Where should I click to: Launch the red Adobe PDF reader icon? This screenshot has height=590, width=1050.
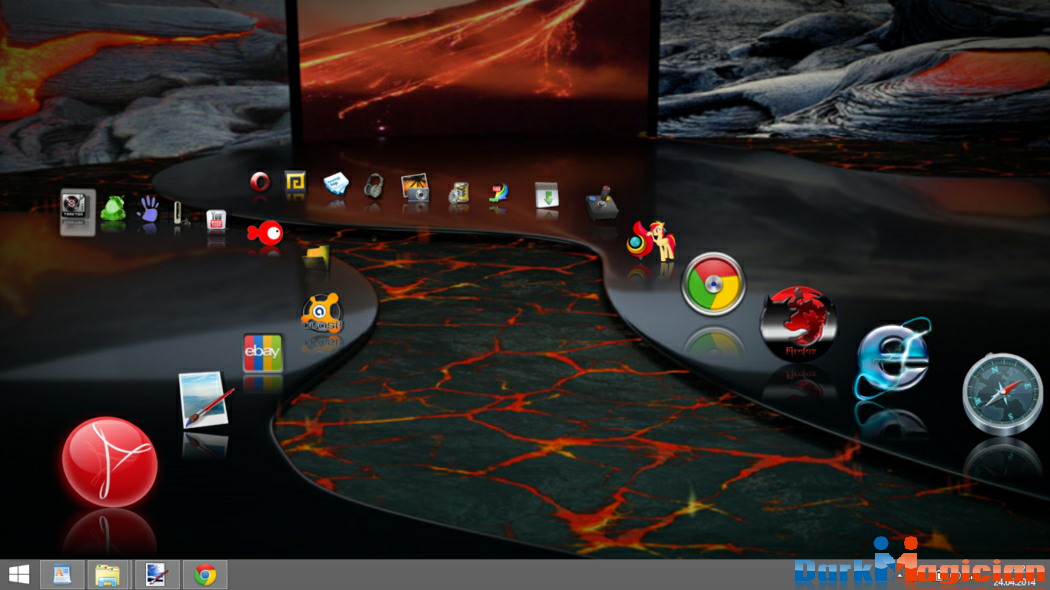coord(110,461)
